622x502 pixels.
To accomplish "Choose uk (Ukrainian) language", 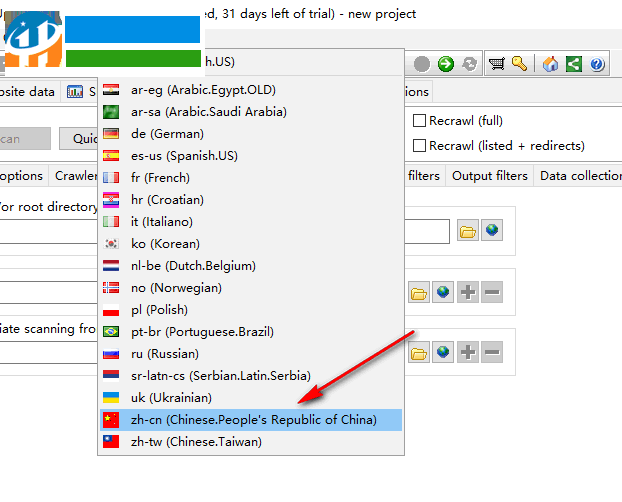I will [x=251, y=398].
